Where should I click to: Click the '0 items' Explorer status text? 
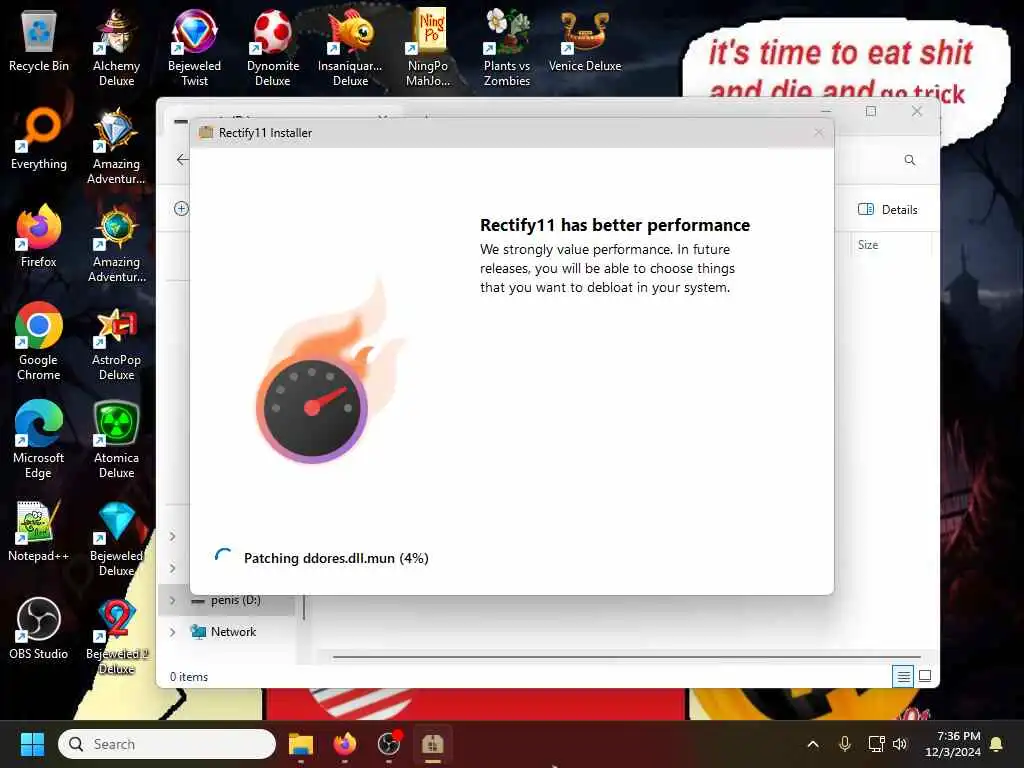click(x=189, y=677)
